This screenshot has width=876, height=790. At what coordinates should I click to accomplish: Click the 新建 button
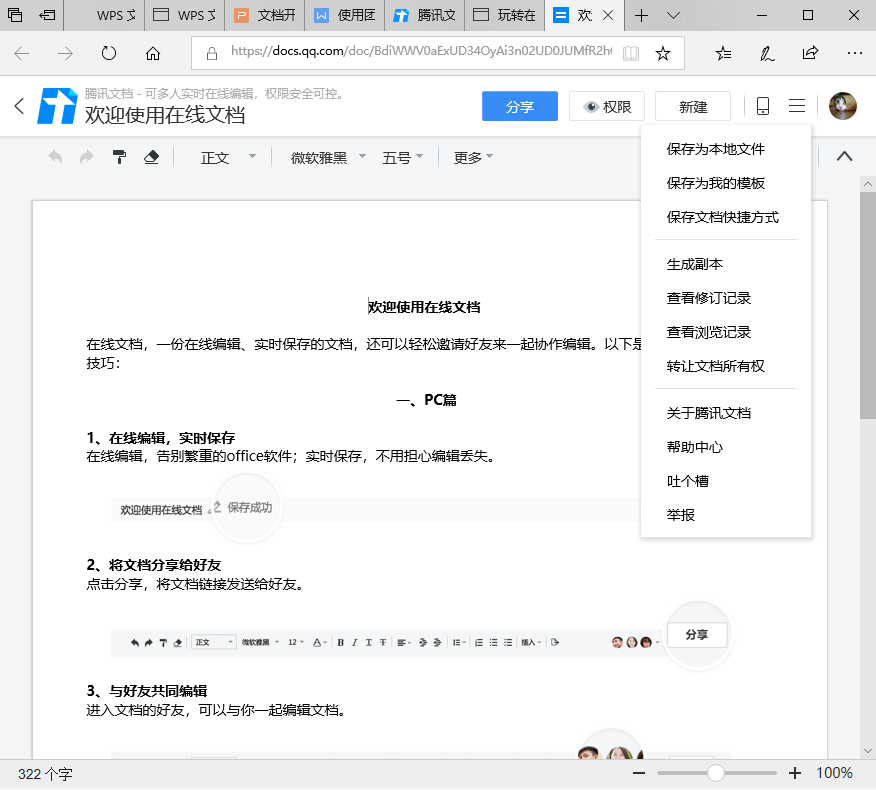pyautogui.click(x=692, y=106)
